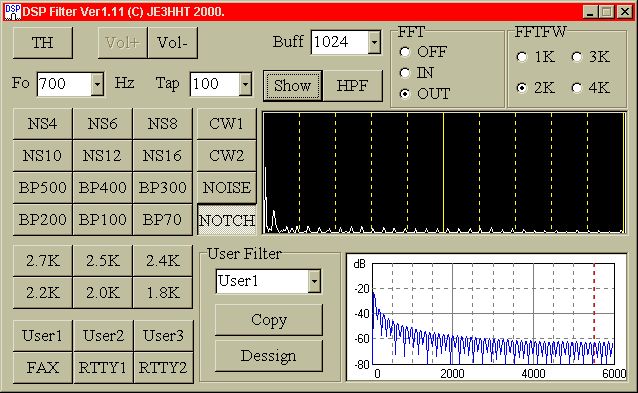This screenshot has width=638, height=393.
Task: Apply the 2.4K bandwidth filter
Action: pos(162,260)
